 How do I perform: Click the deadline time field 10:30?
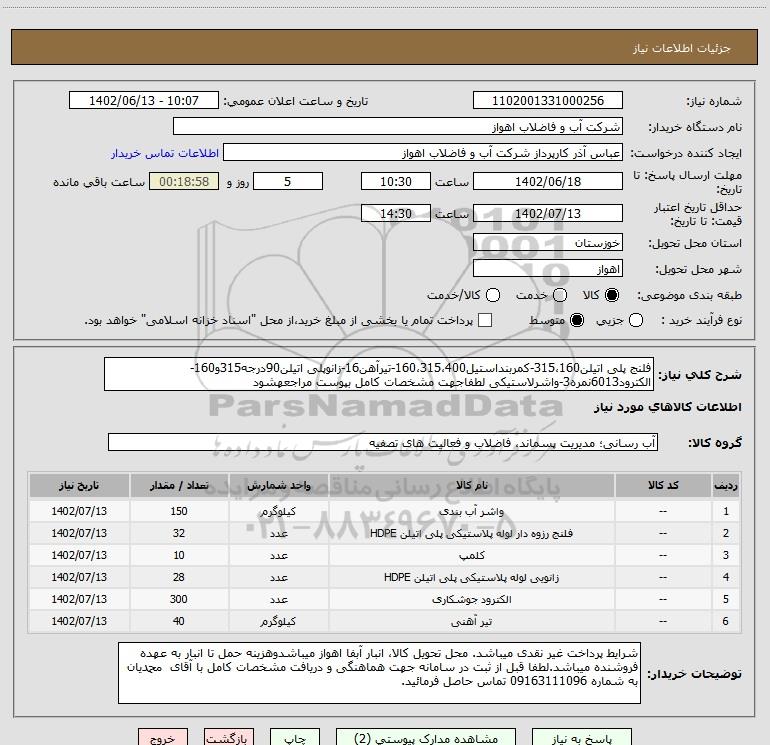[x=396, y=181]
